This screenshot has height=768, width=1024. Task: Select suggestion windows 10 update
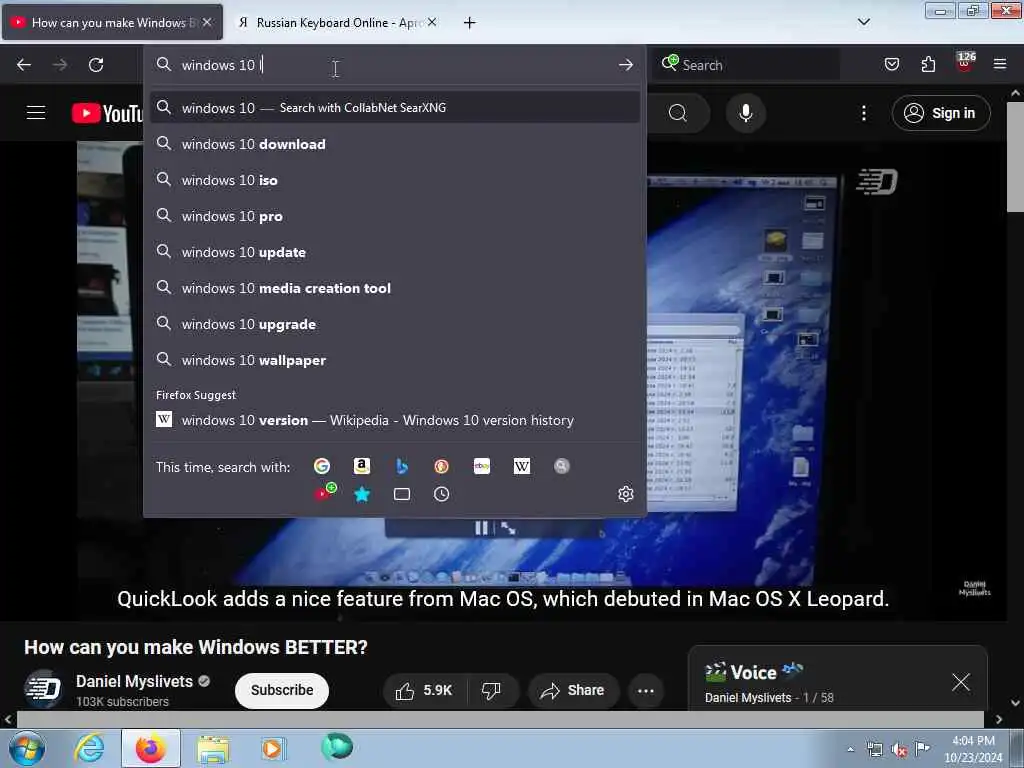(394, 251)
